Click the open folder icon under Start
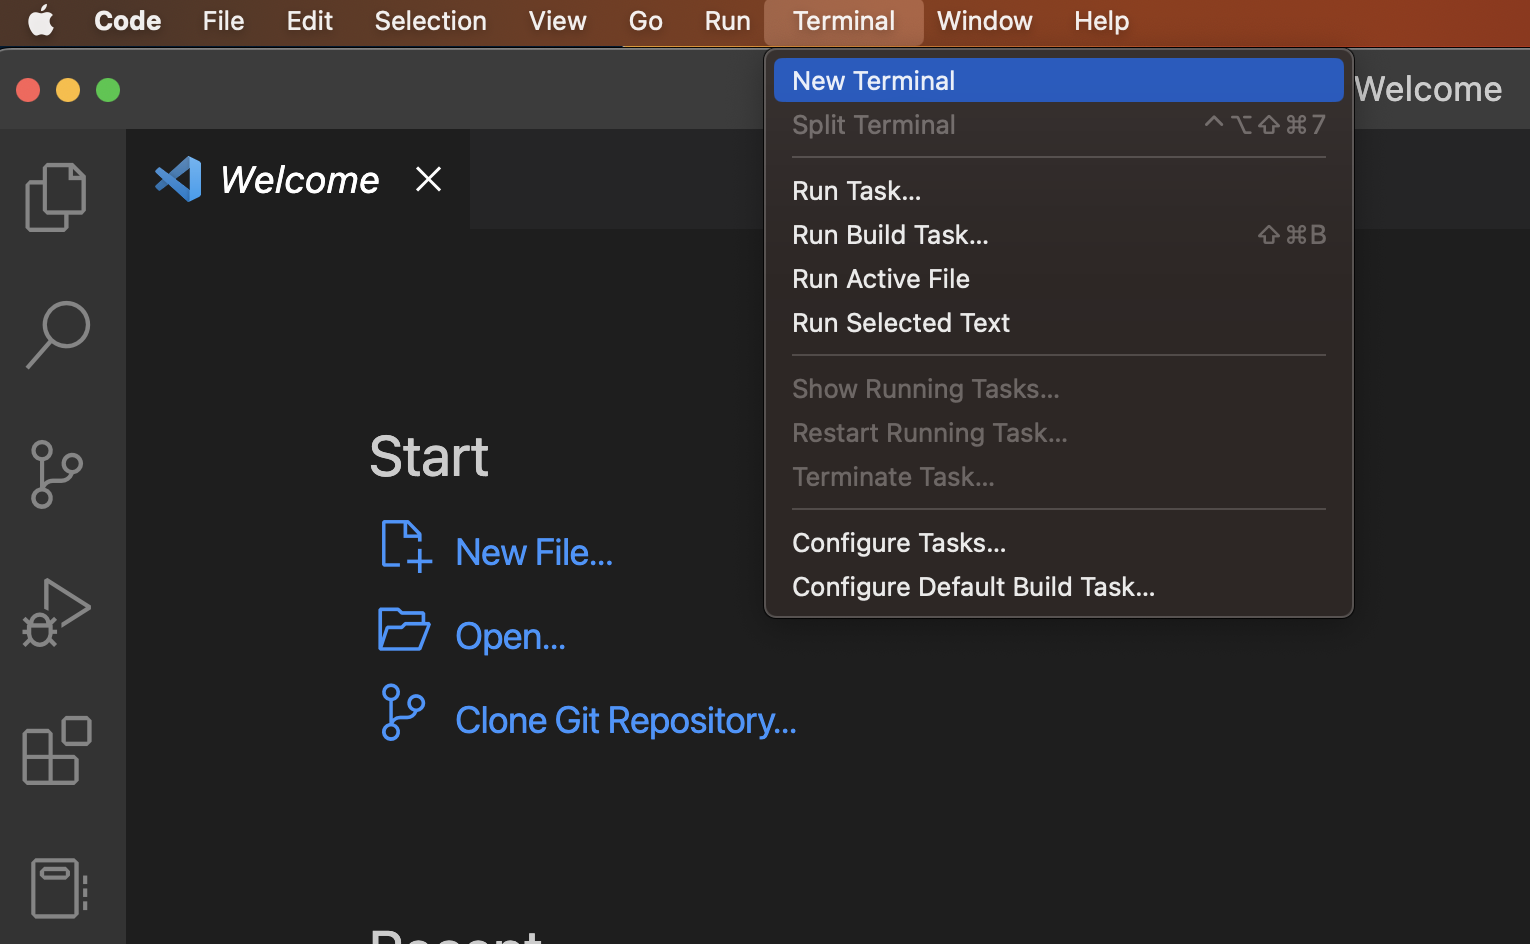 404,629
